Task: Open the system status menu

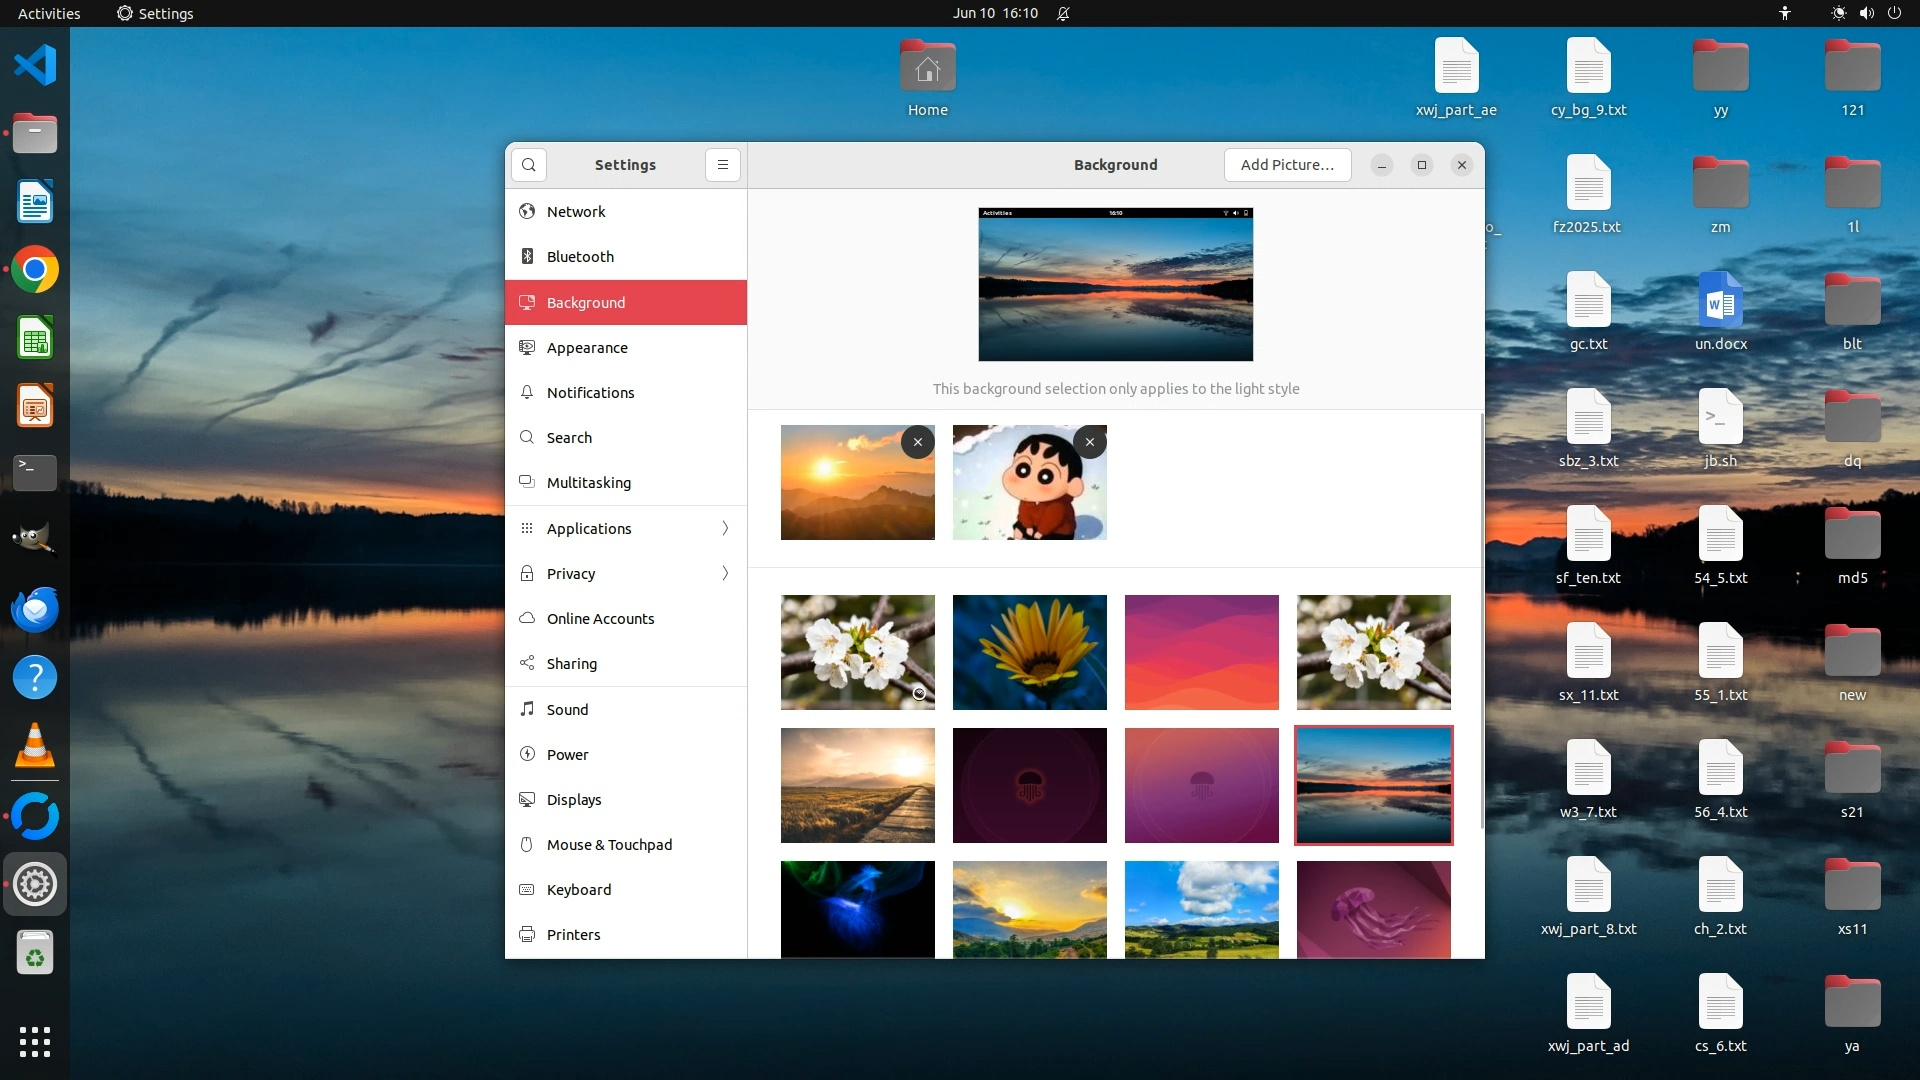Action: [x=1865, y=13]
